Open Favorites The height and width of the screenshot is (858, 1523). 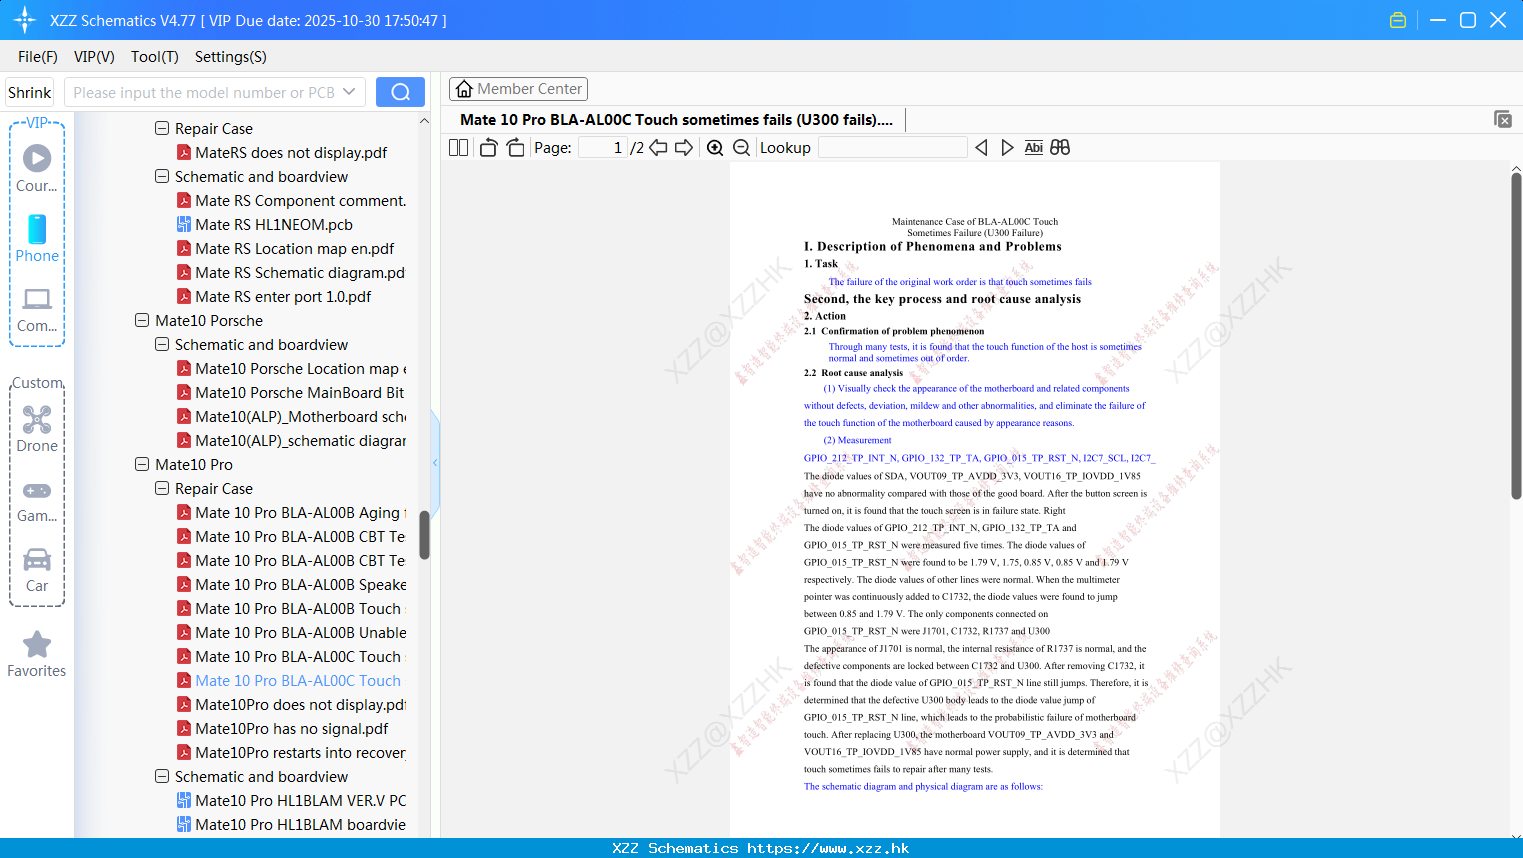37,654
